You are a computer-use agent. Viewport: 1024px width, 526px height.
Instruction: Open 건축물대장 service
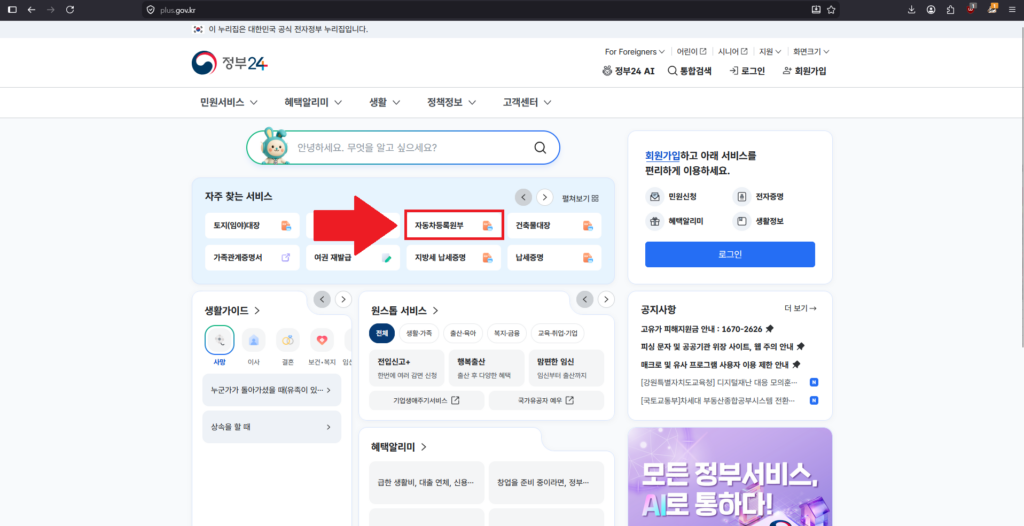[554, 225]
